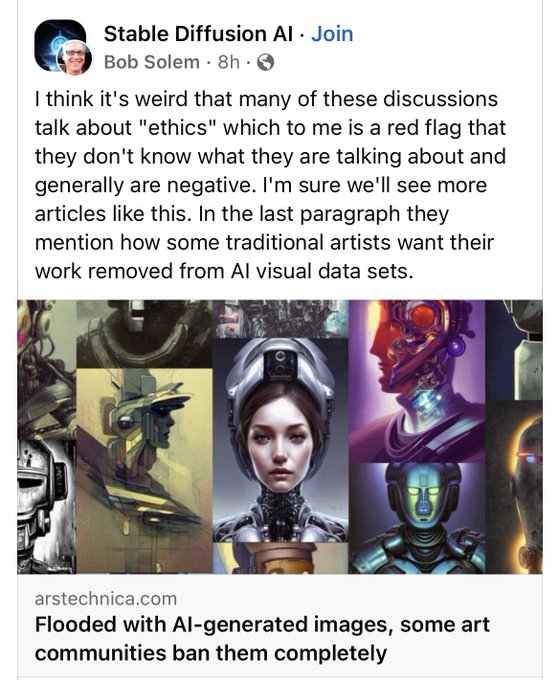Viewport: 560px width, 680px height.
Task: Tap the gray robot torso in top right corner
Action: [514, 350]
